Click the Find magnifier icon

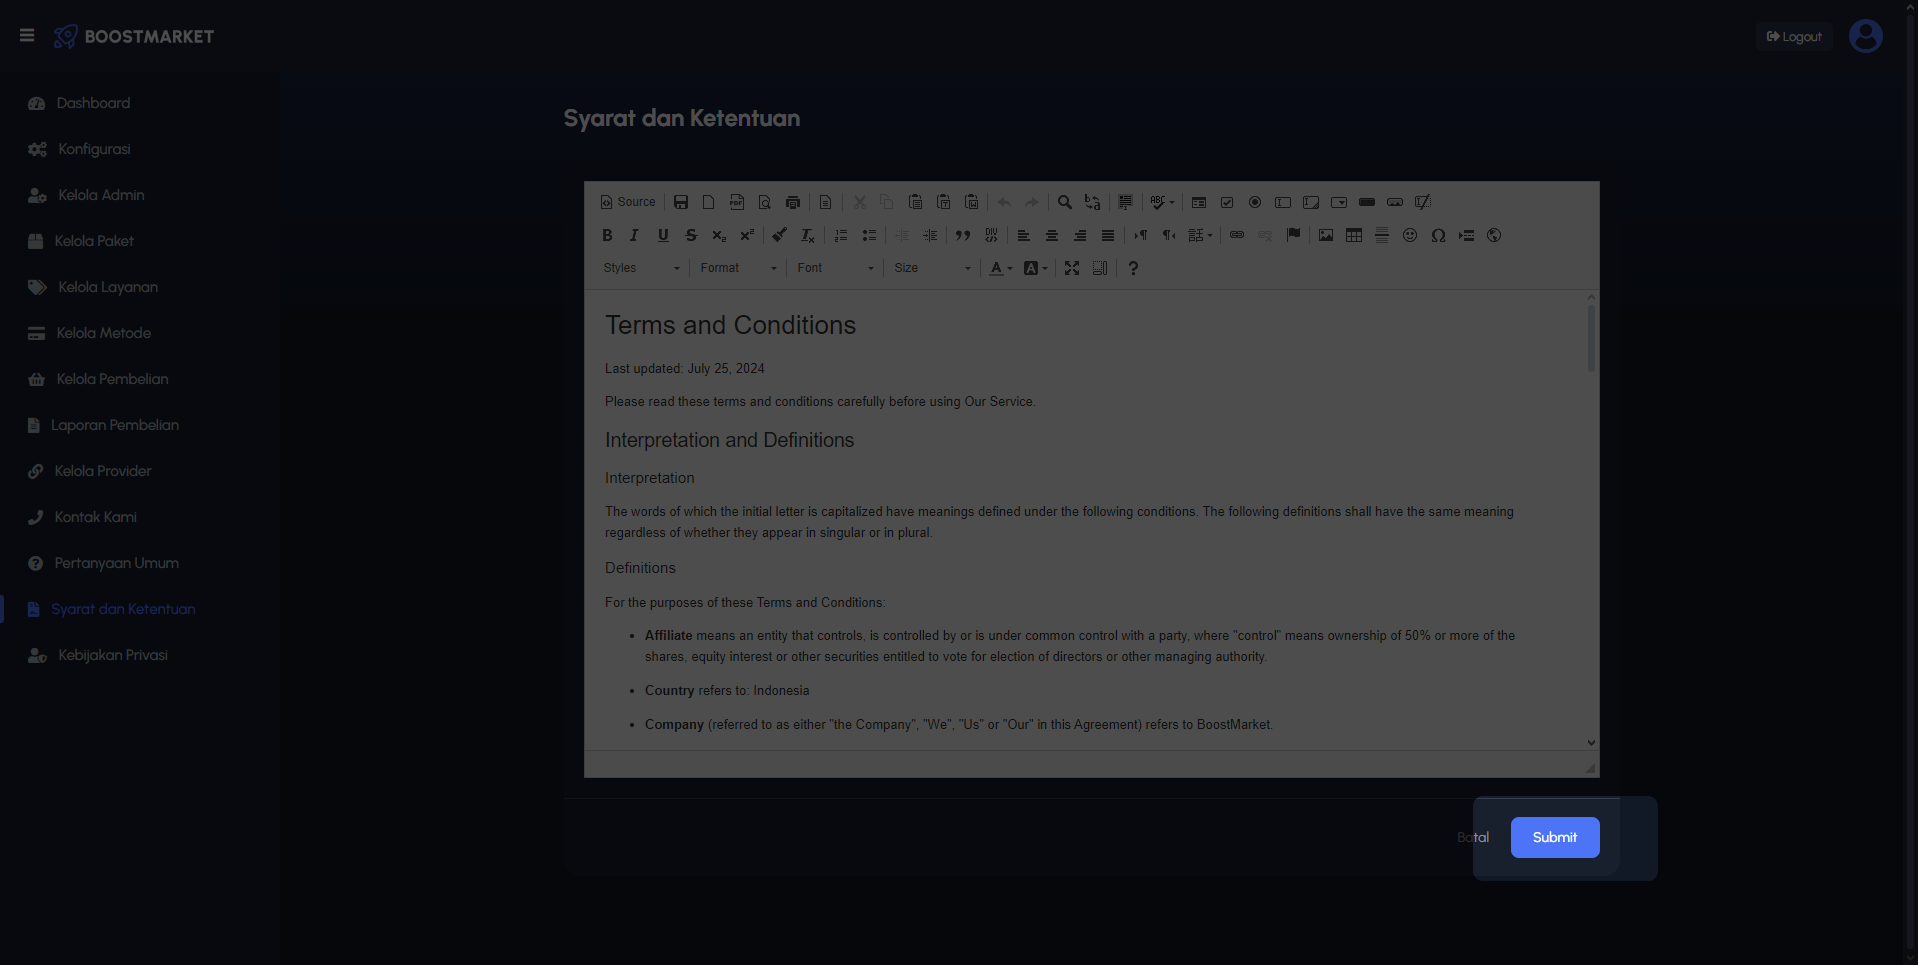(x=1065, y=202)
